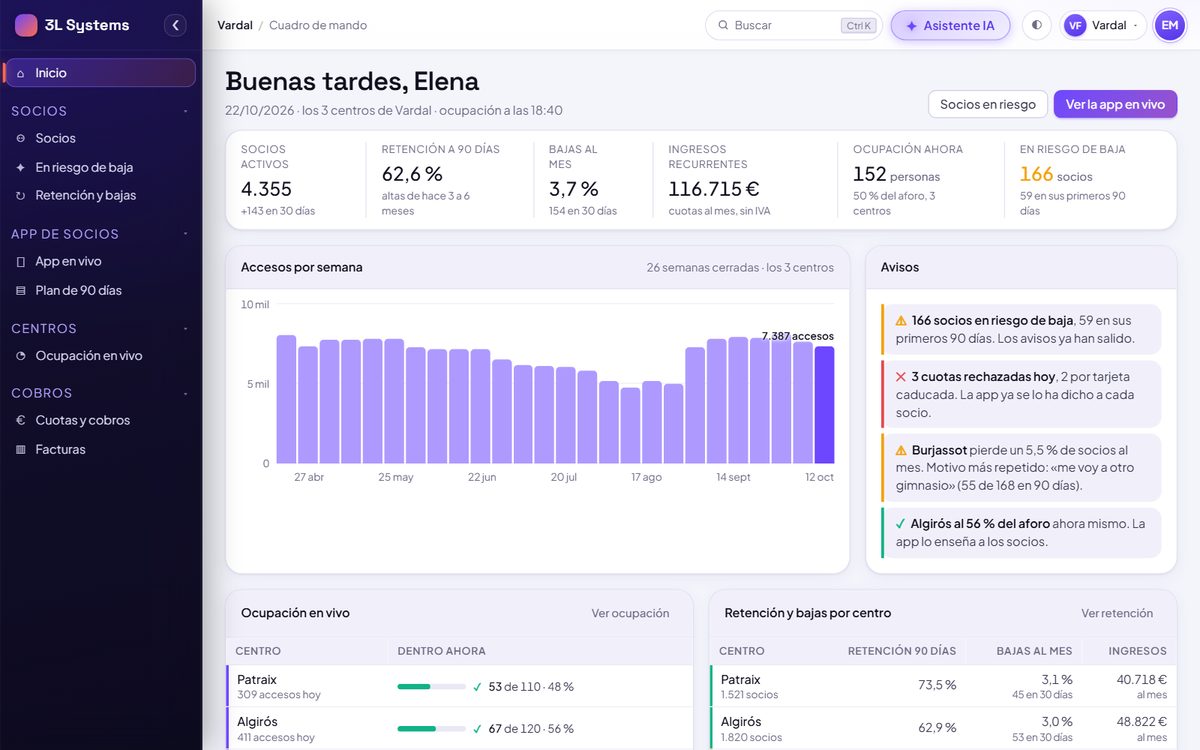Image resolution: width=1200 pixels, height=750 pixels.
Task: Collapse the sidebar with the chevron button
Action: pyautogui.click(x=176, y=25)
